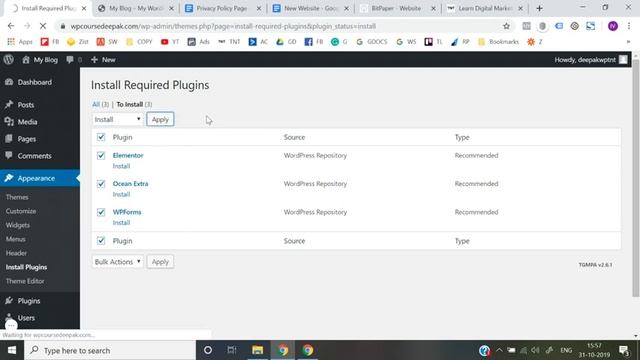Screen dimensions: 640x360
Task: Open a new browser tab
Action: pos(539,8)
